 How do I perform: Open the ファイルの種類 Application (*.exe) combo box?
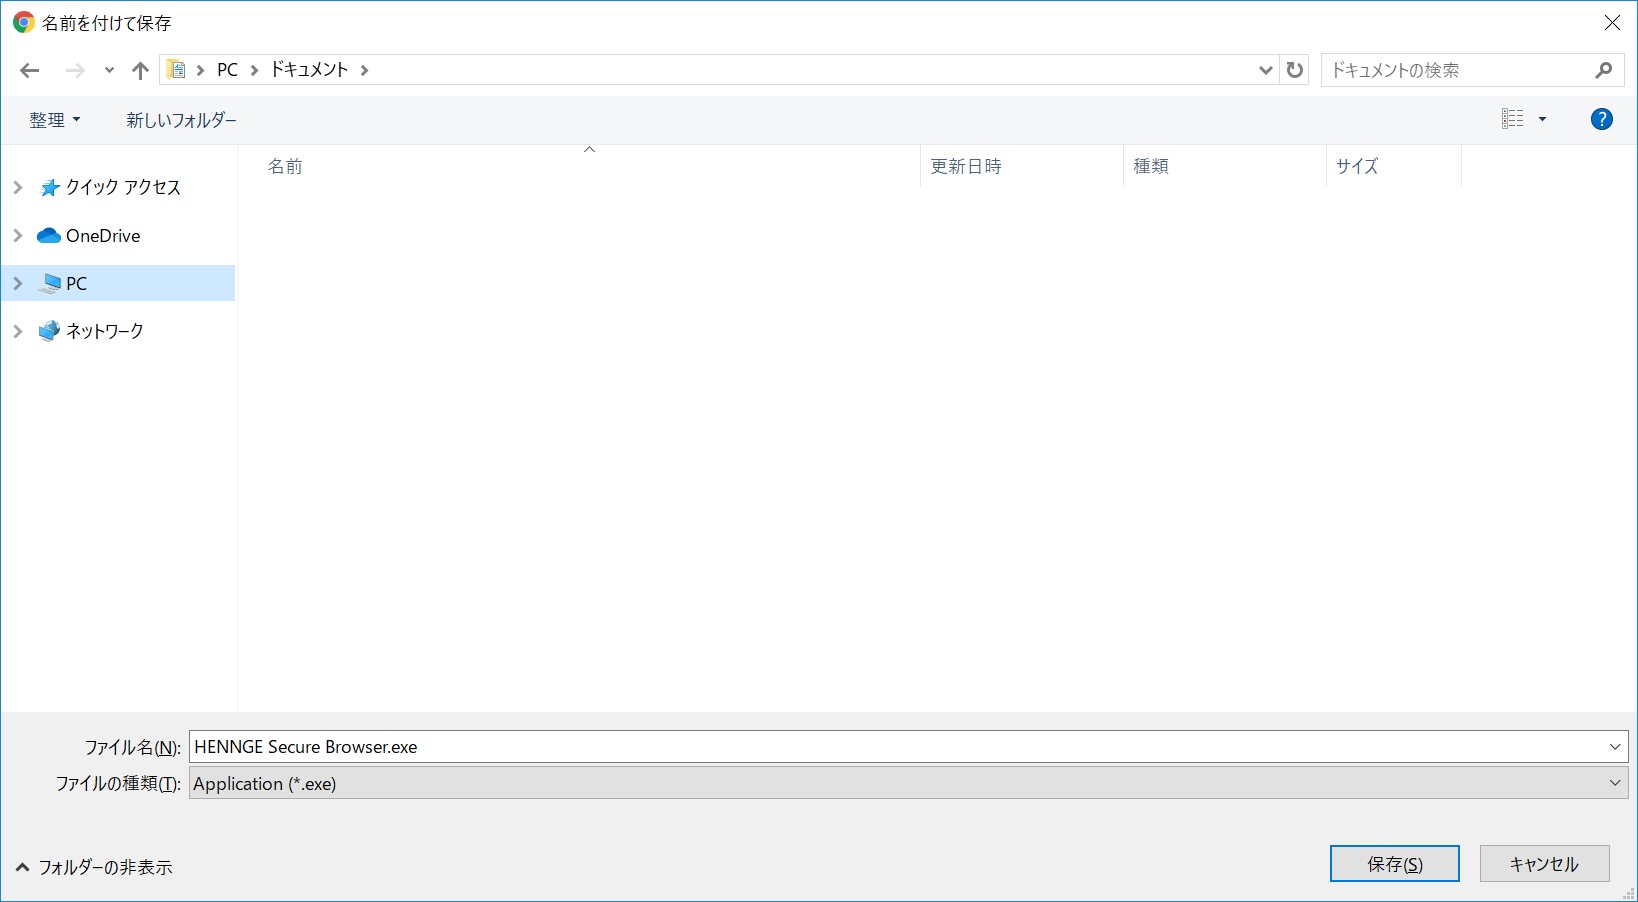pyautogui.click(x=909, y=783)
